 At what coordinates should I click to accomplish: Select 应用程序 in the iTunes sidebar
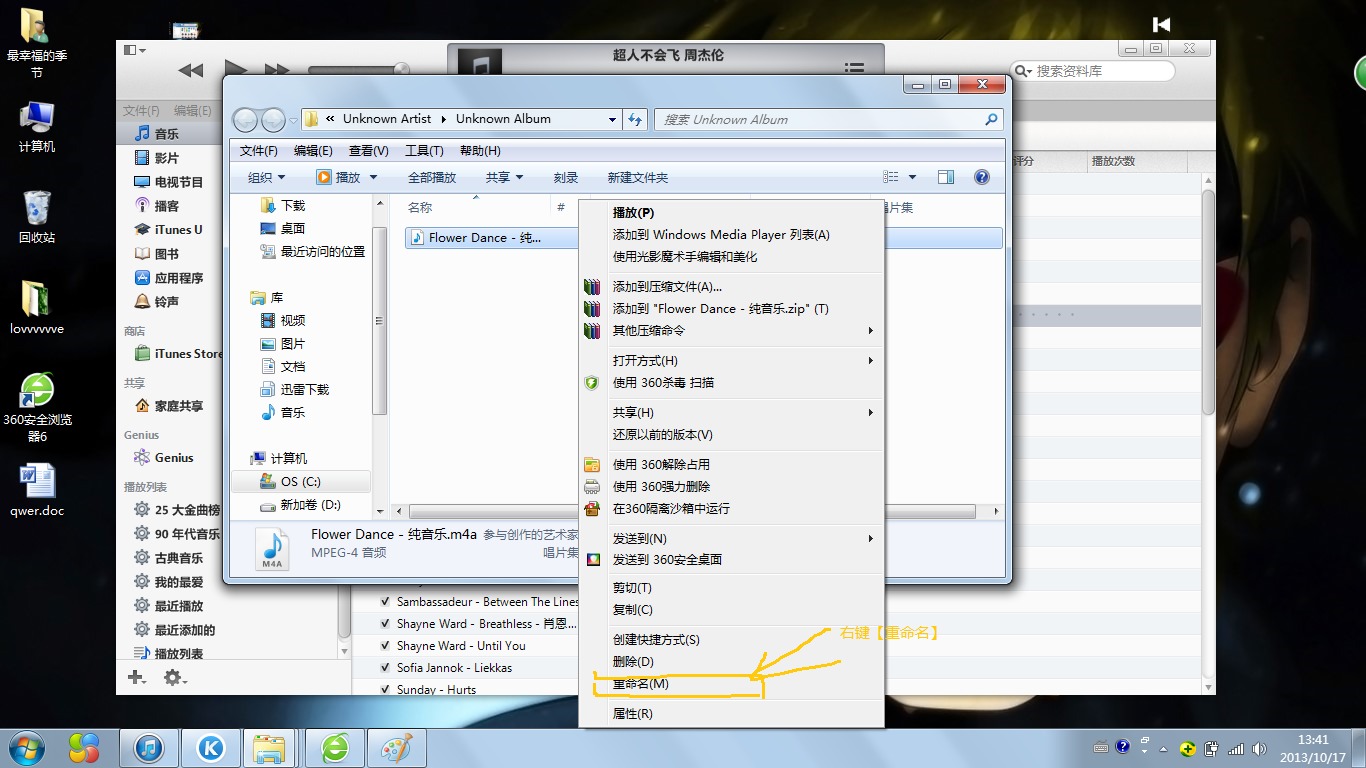tap(166, 278)
